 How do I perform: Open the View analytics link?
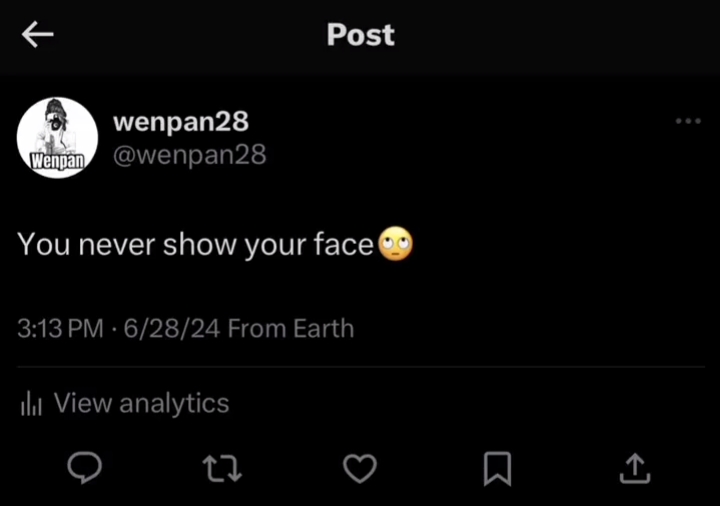(141, 403)
